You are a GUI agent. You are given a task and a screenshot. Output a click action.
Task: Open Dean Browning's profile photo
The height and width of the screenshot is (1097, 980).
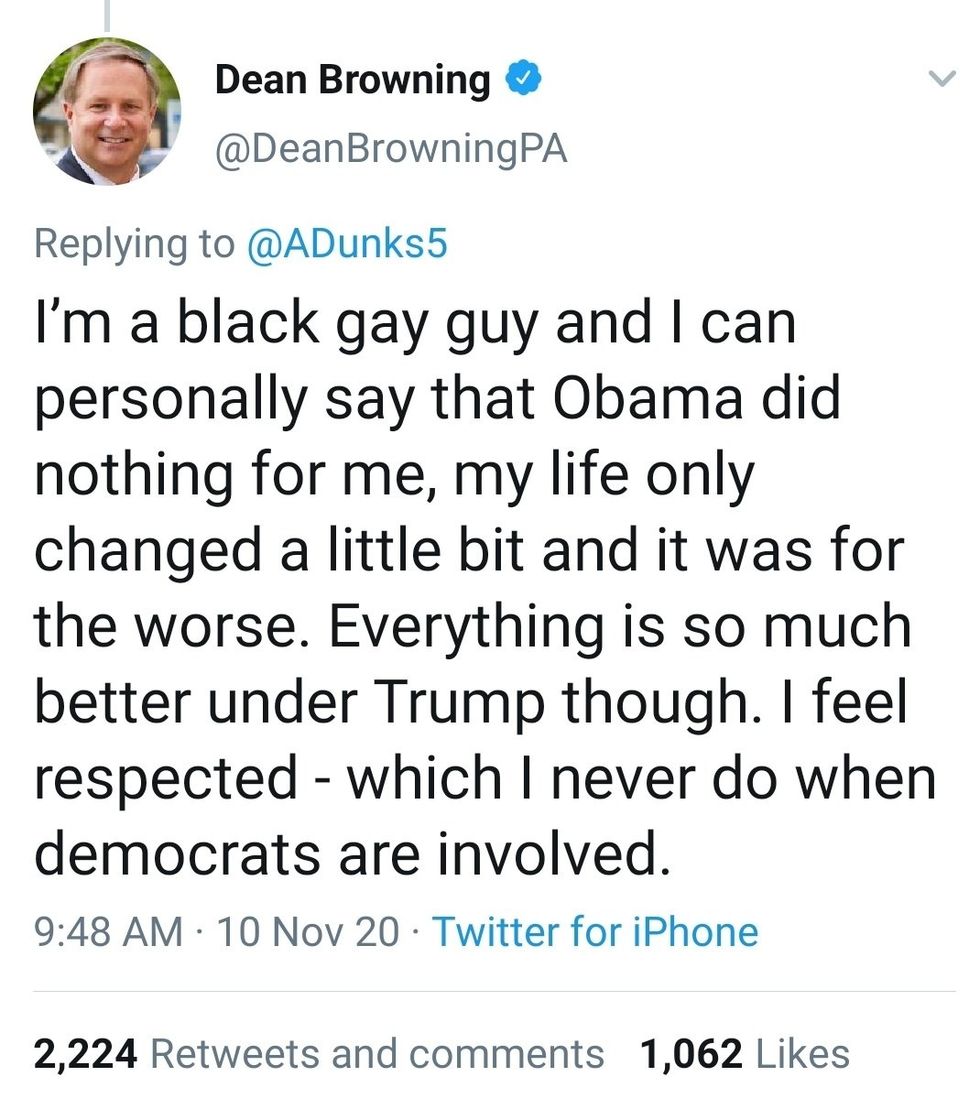[x=107, y=111]
